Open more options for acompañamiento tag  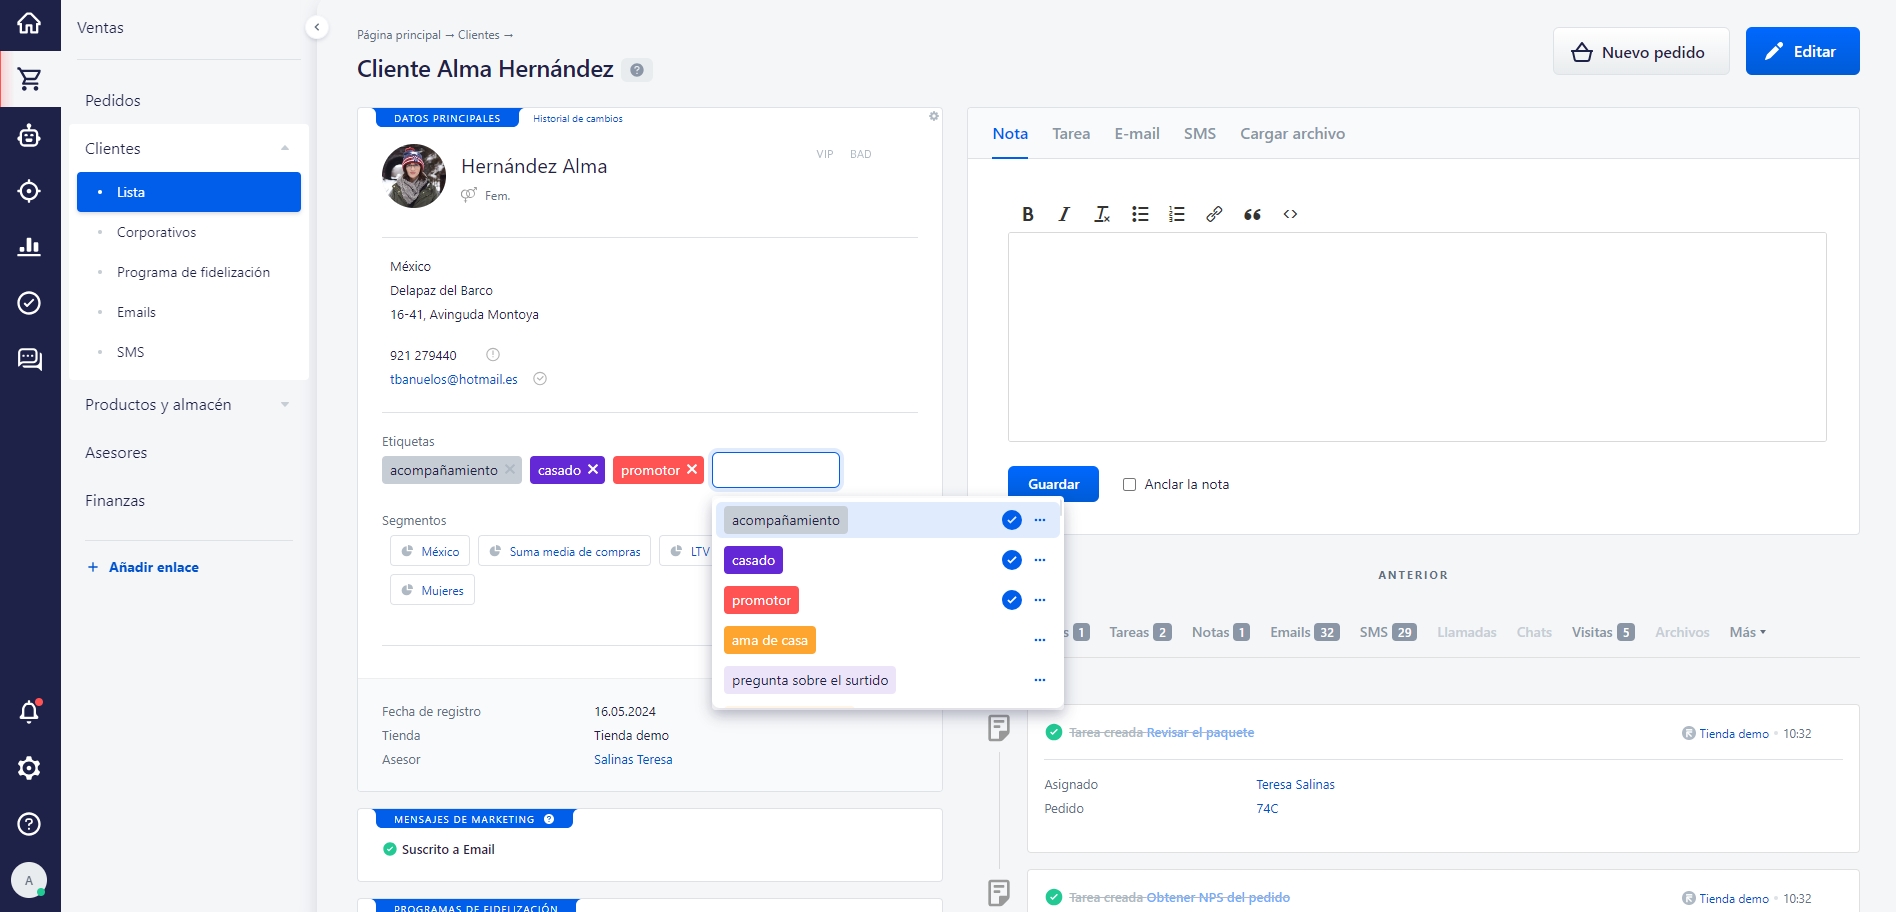point(1040,520)
